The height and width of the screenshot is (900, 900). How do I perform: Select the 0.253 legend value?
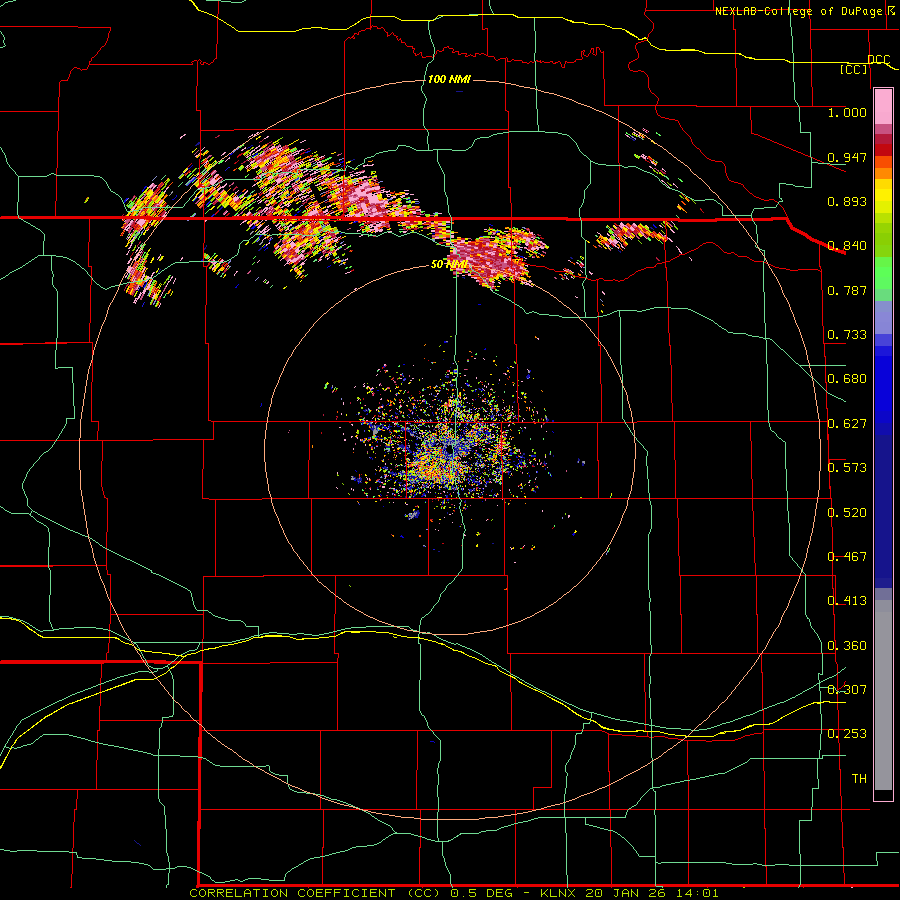click(847, 734)
